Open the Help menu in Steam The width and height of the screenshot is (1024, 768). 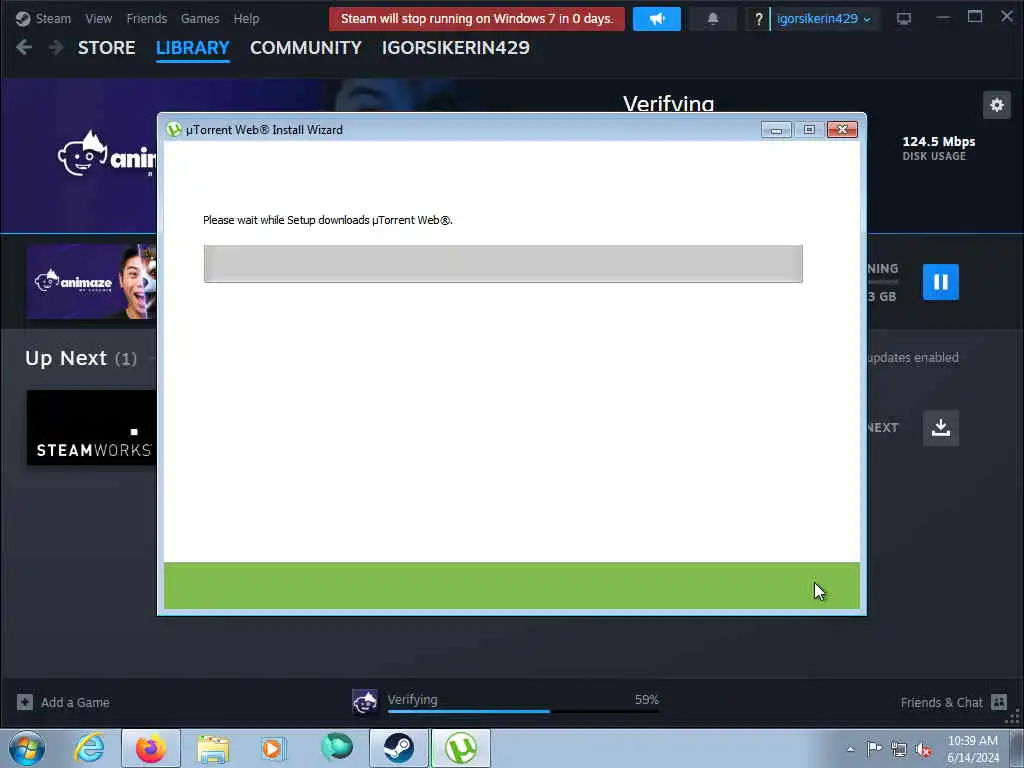[246, 18]
